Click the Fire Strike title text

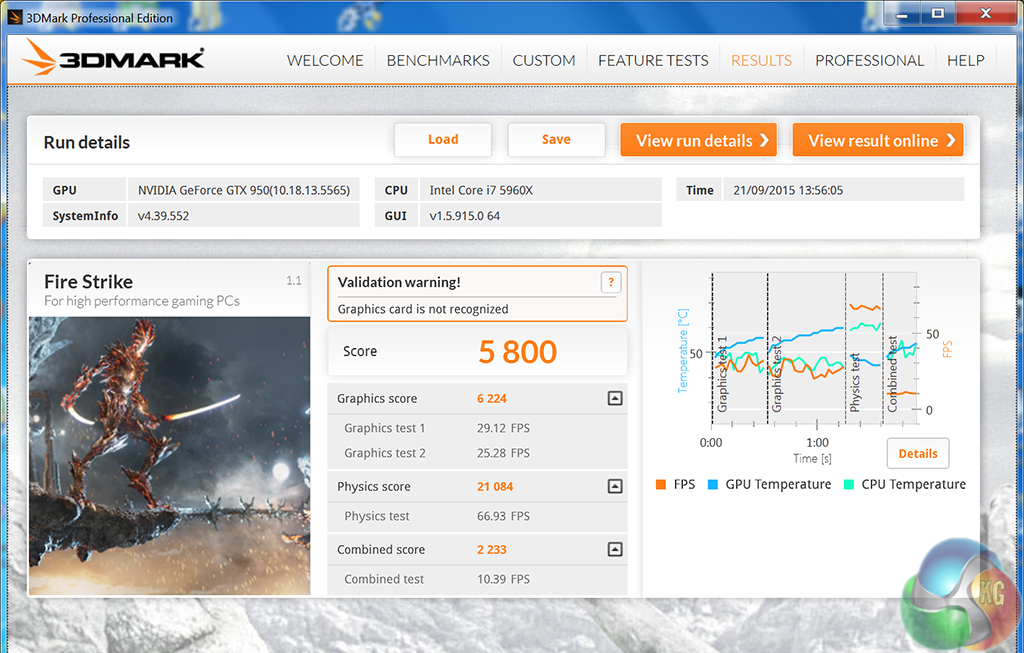[x=88, y=282]
